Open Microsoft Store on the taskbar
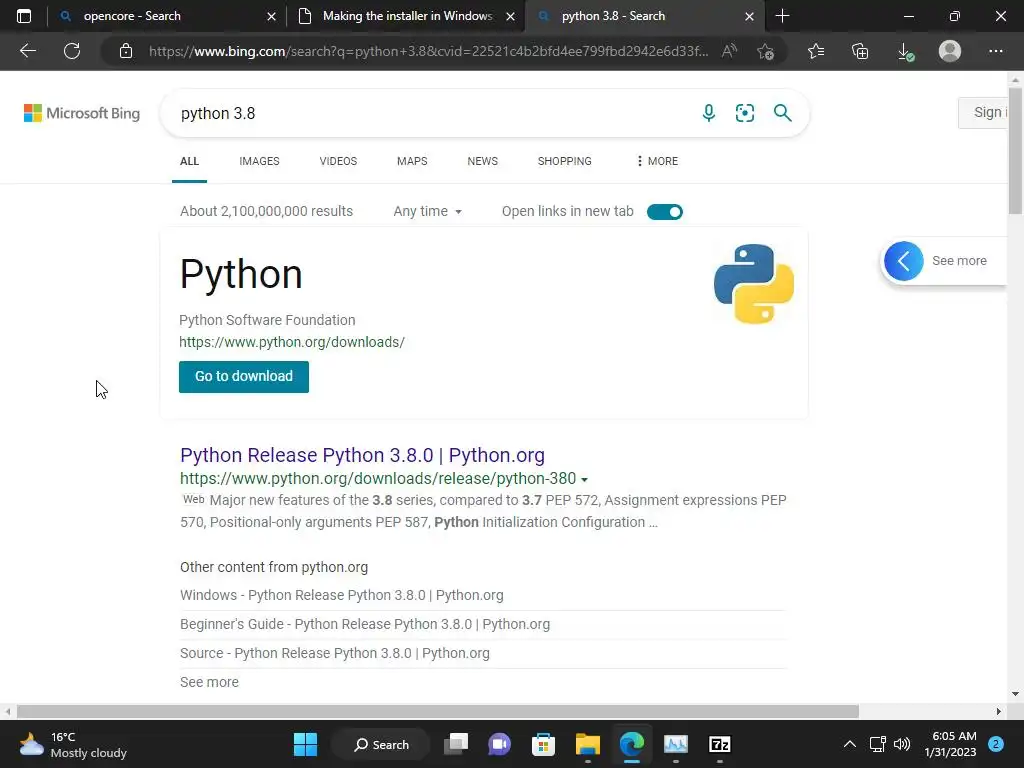The width and height of the screenshot is (1024, 768). tap(543, 744)
